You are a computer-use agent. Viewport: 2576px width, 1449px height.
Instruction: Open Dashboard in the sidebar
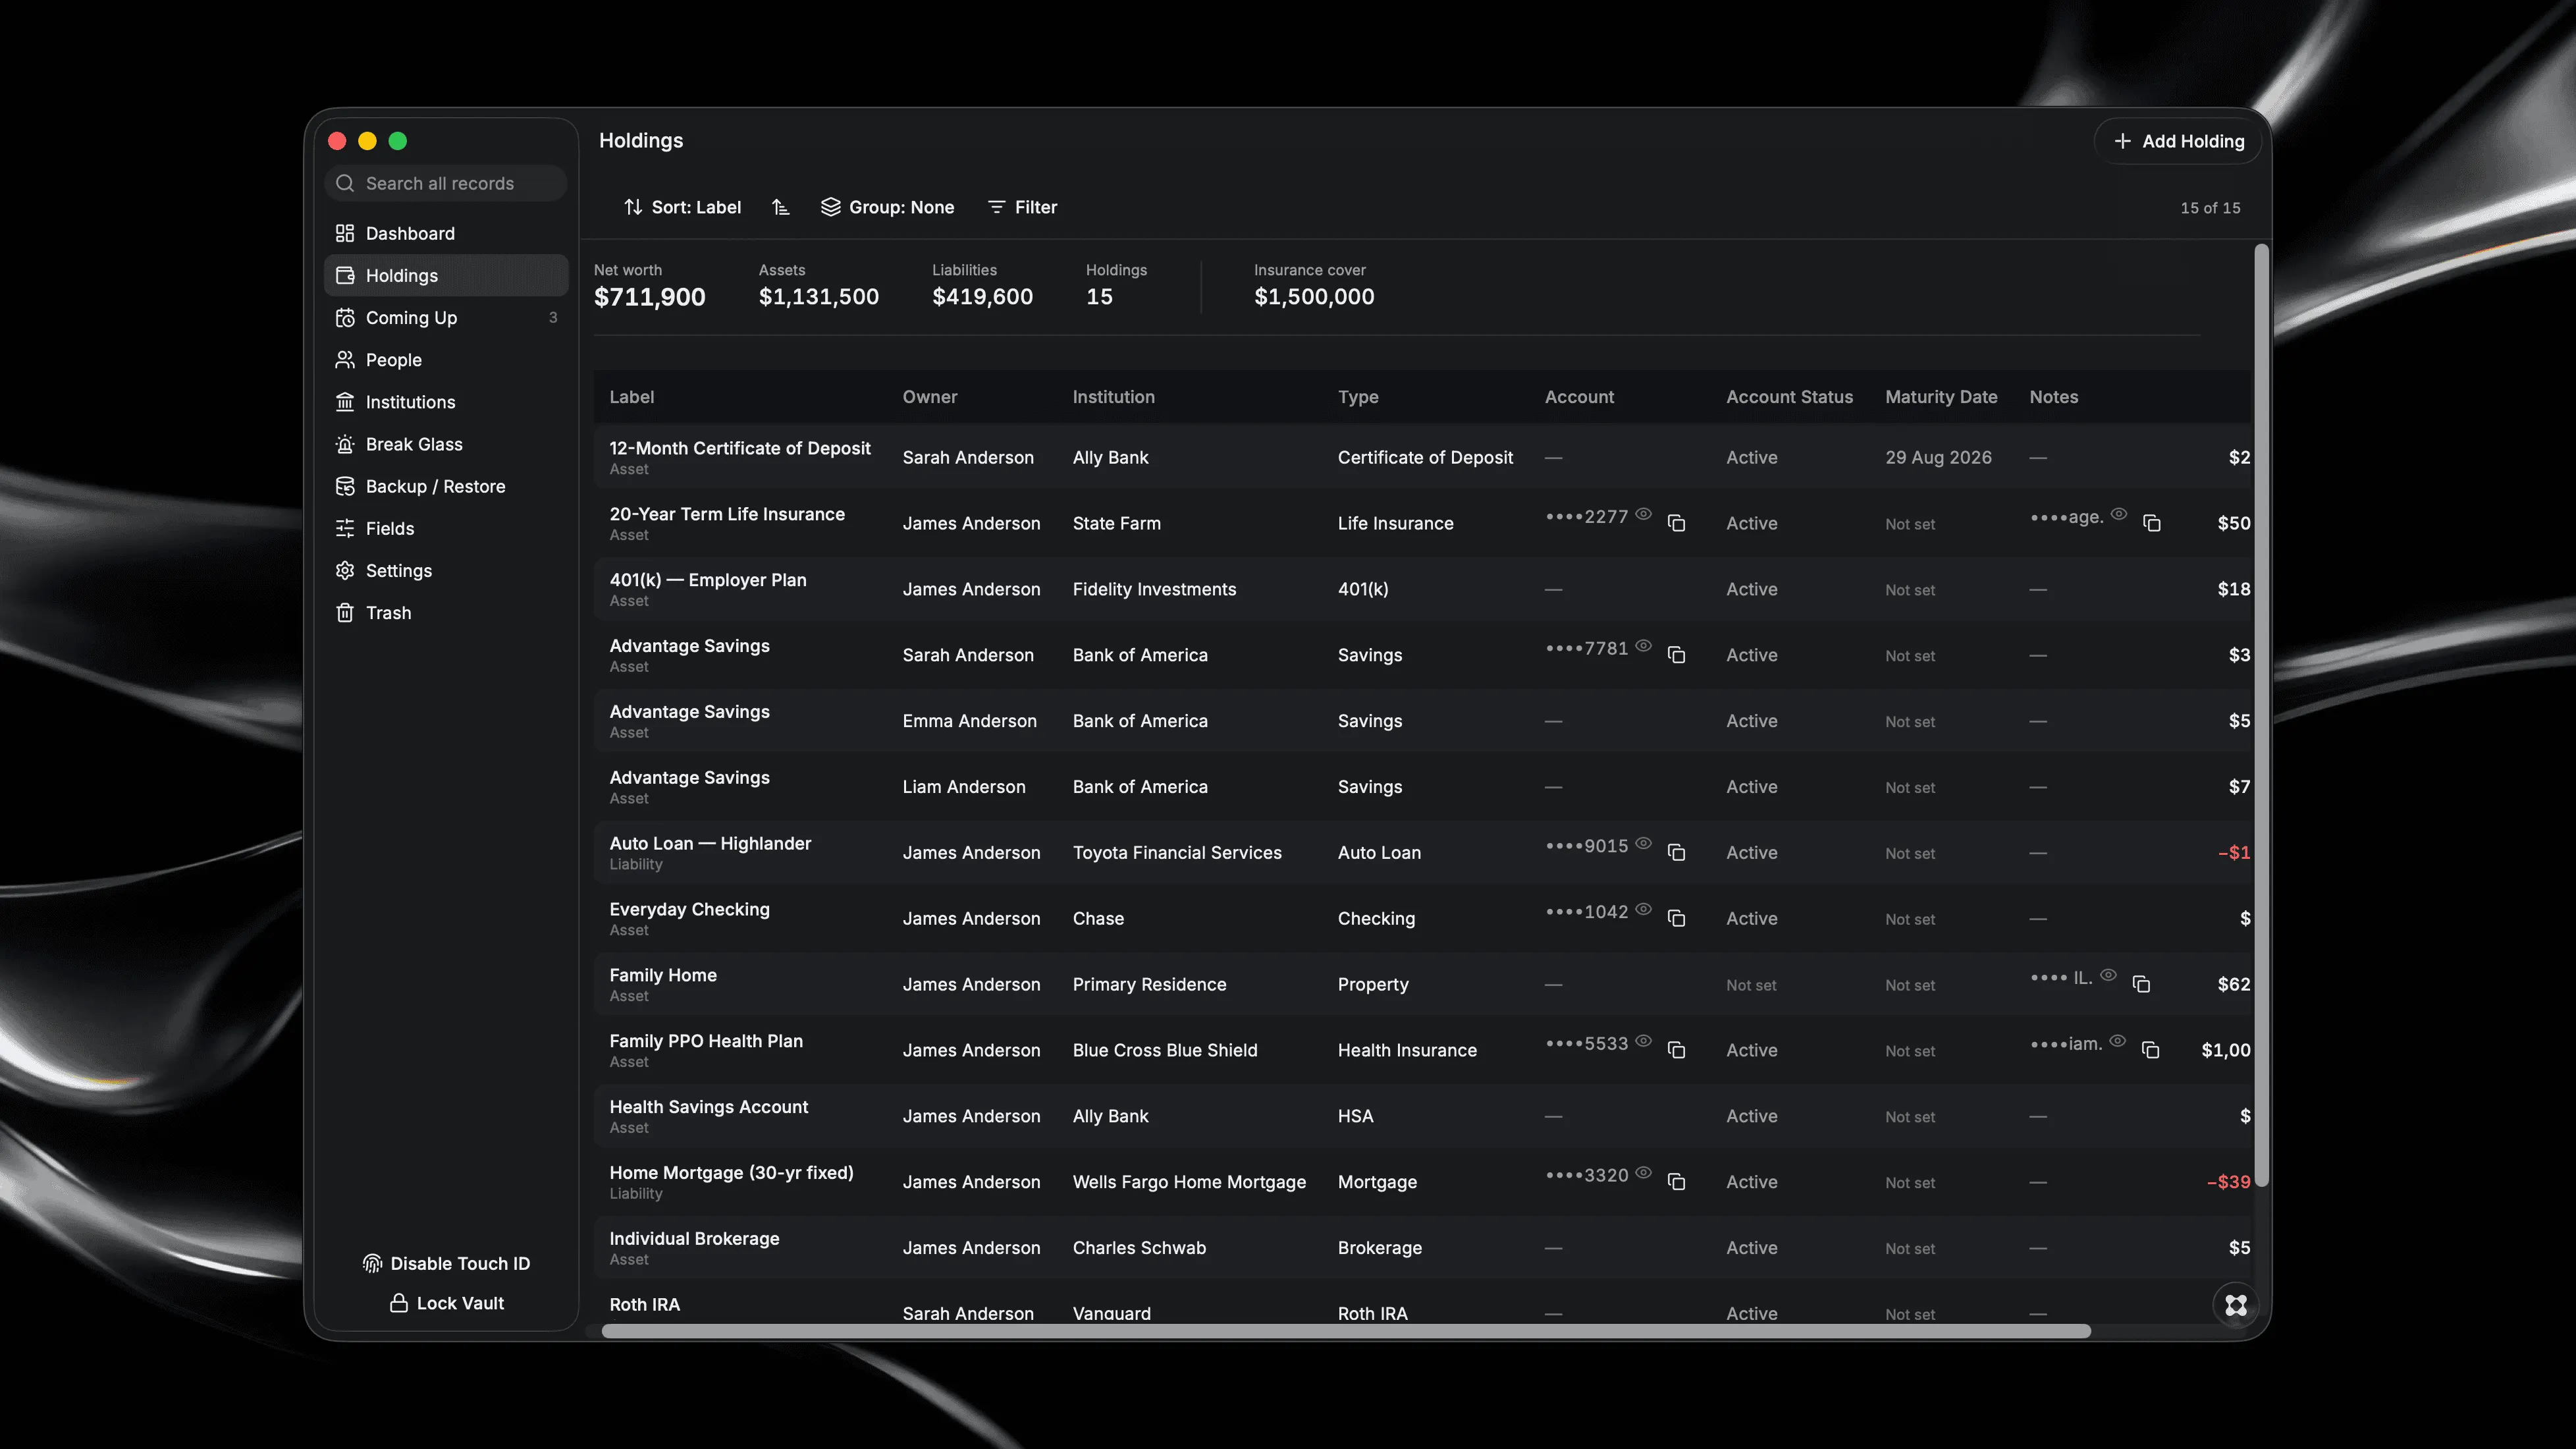pos(446,233)
